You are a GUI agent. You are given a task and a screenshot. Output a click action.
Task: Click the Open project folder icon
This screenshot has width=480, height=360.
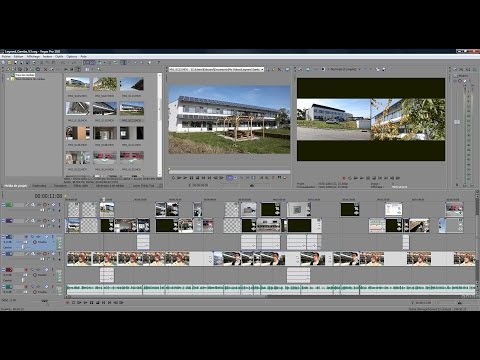point(9,62)
